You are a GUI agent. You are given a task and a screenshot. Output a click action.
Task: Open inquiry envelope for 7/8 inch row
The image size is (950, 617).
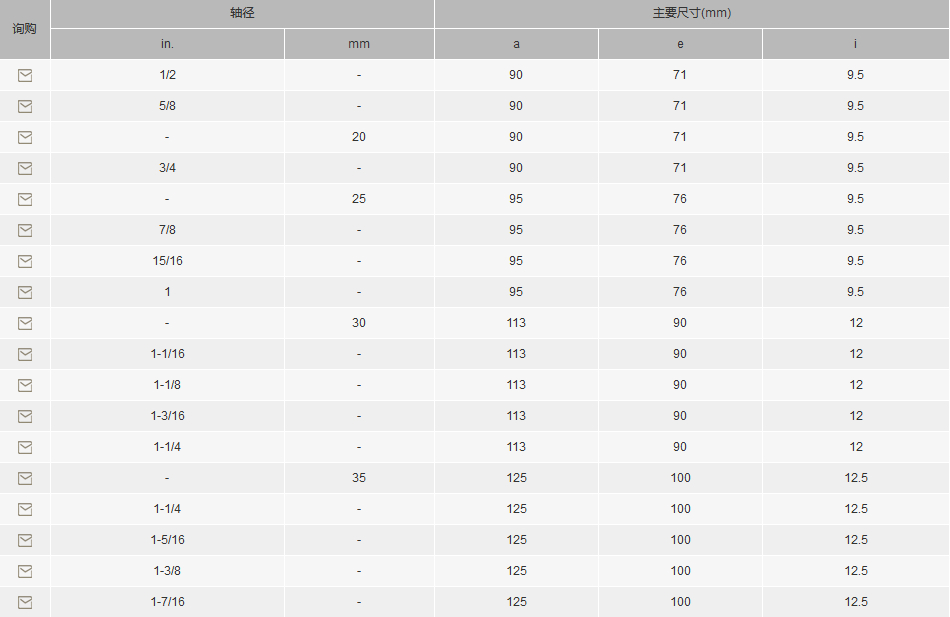(25, 230)
